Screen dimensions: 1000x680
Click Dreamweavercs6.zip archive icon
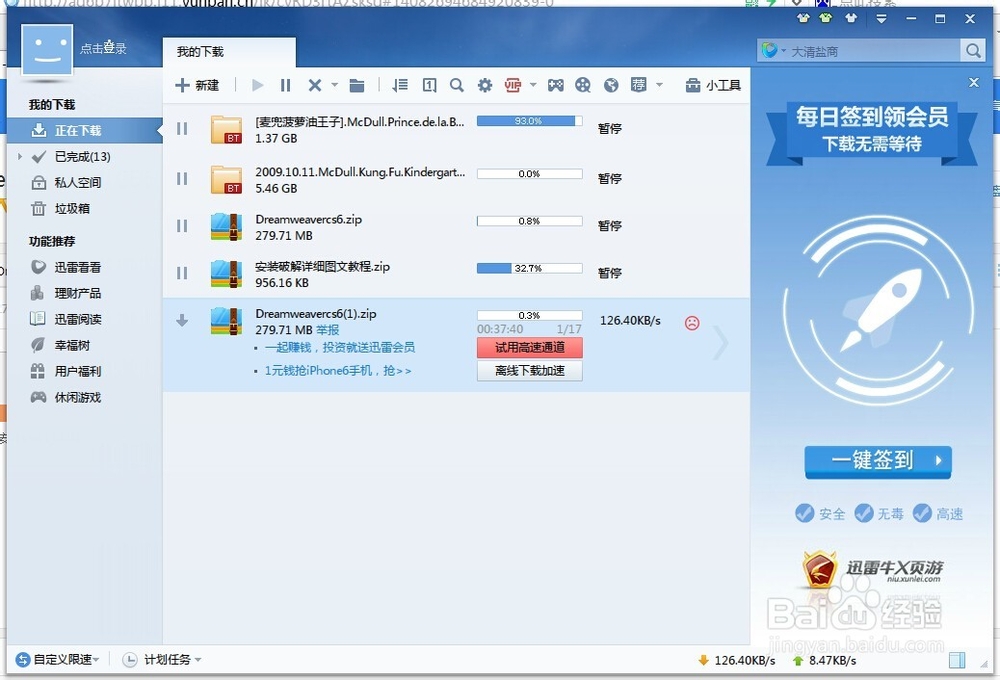point(226,226)
